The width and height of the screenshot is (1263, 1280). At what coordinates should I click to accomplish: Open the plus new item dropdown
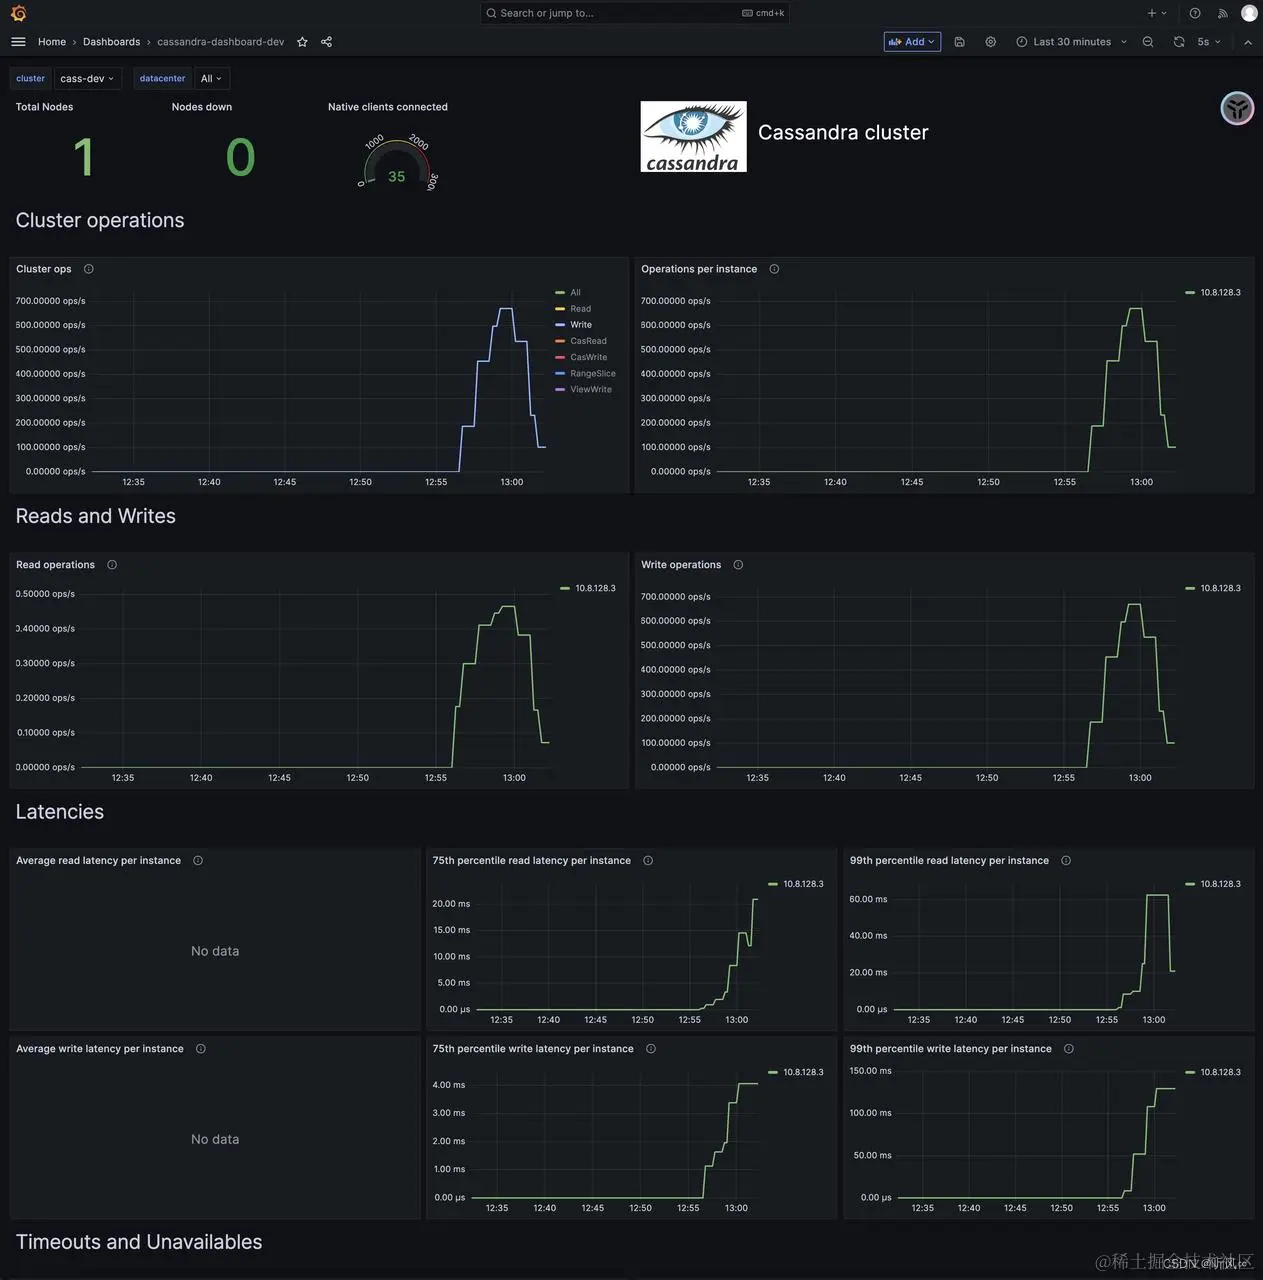[x=1156, y=13]
